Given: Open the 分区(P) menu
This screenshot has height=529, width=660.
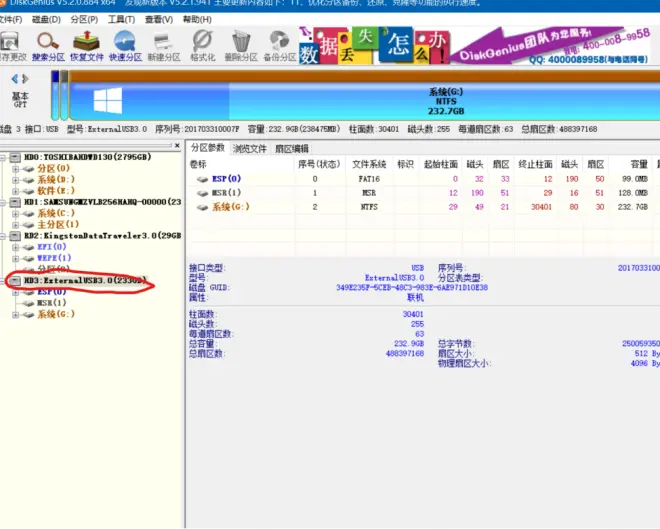Looking at the screenshot, I should click(84, 19).
